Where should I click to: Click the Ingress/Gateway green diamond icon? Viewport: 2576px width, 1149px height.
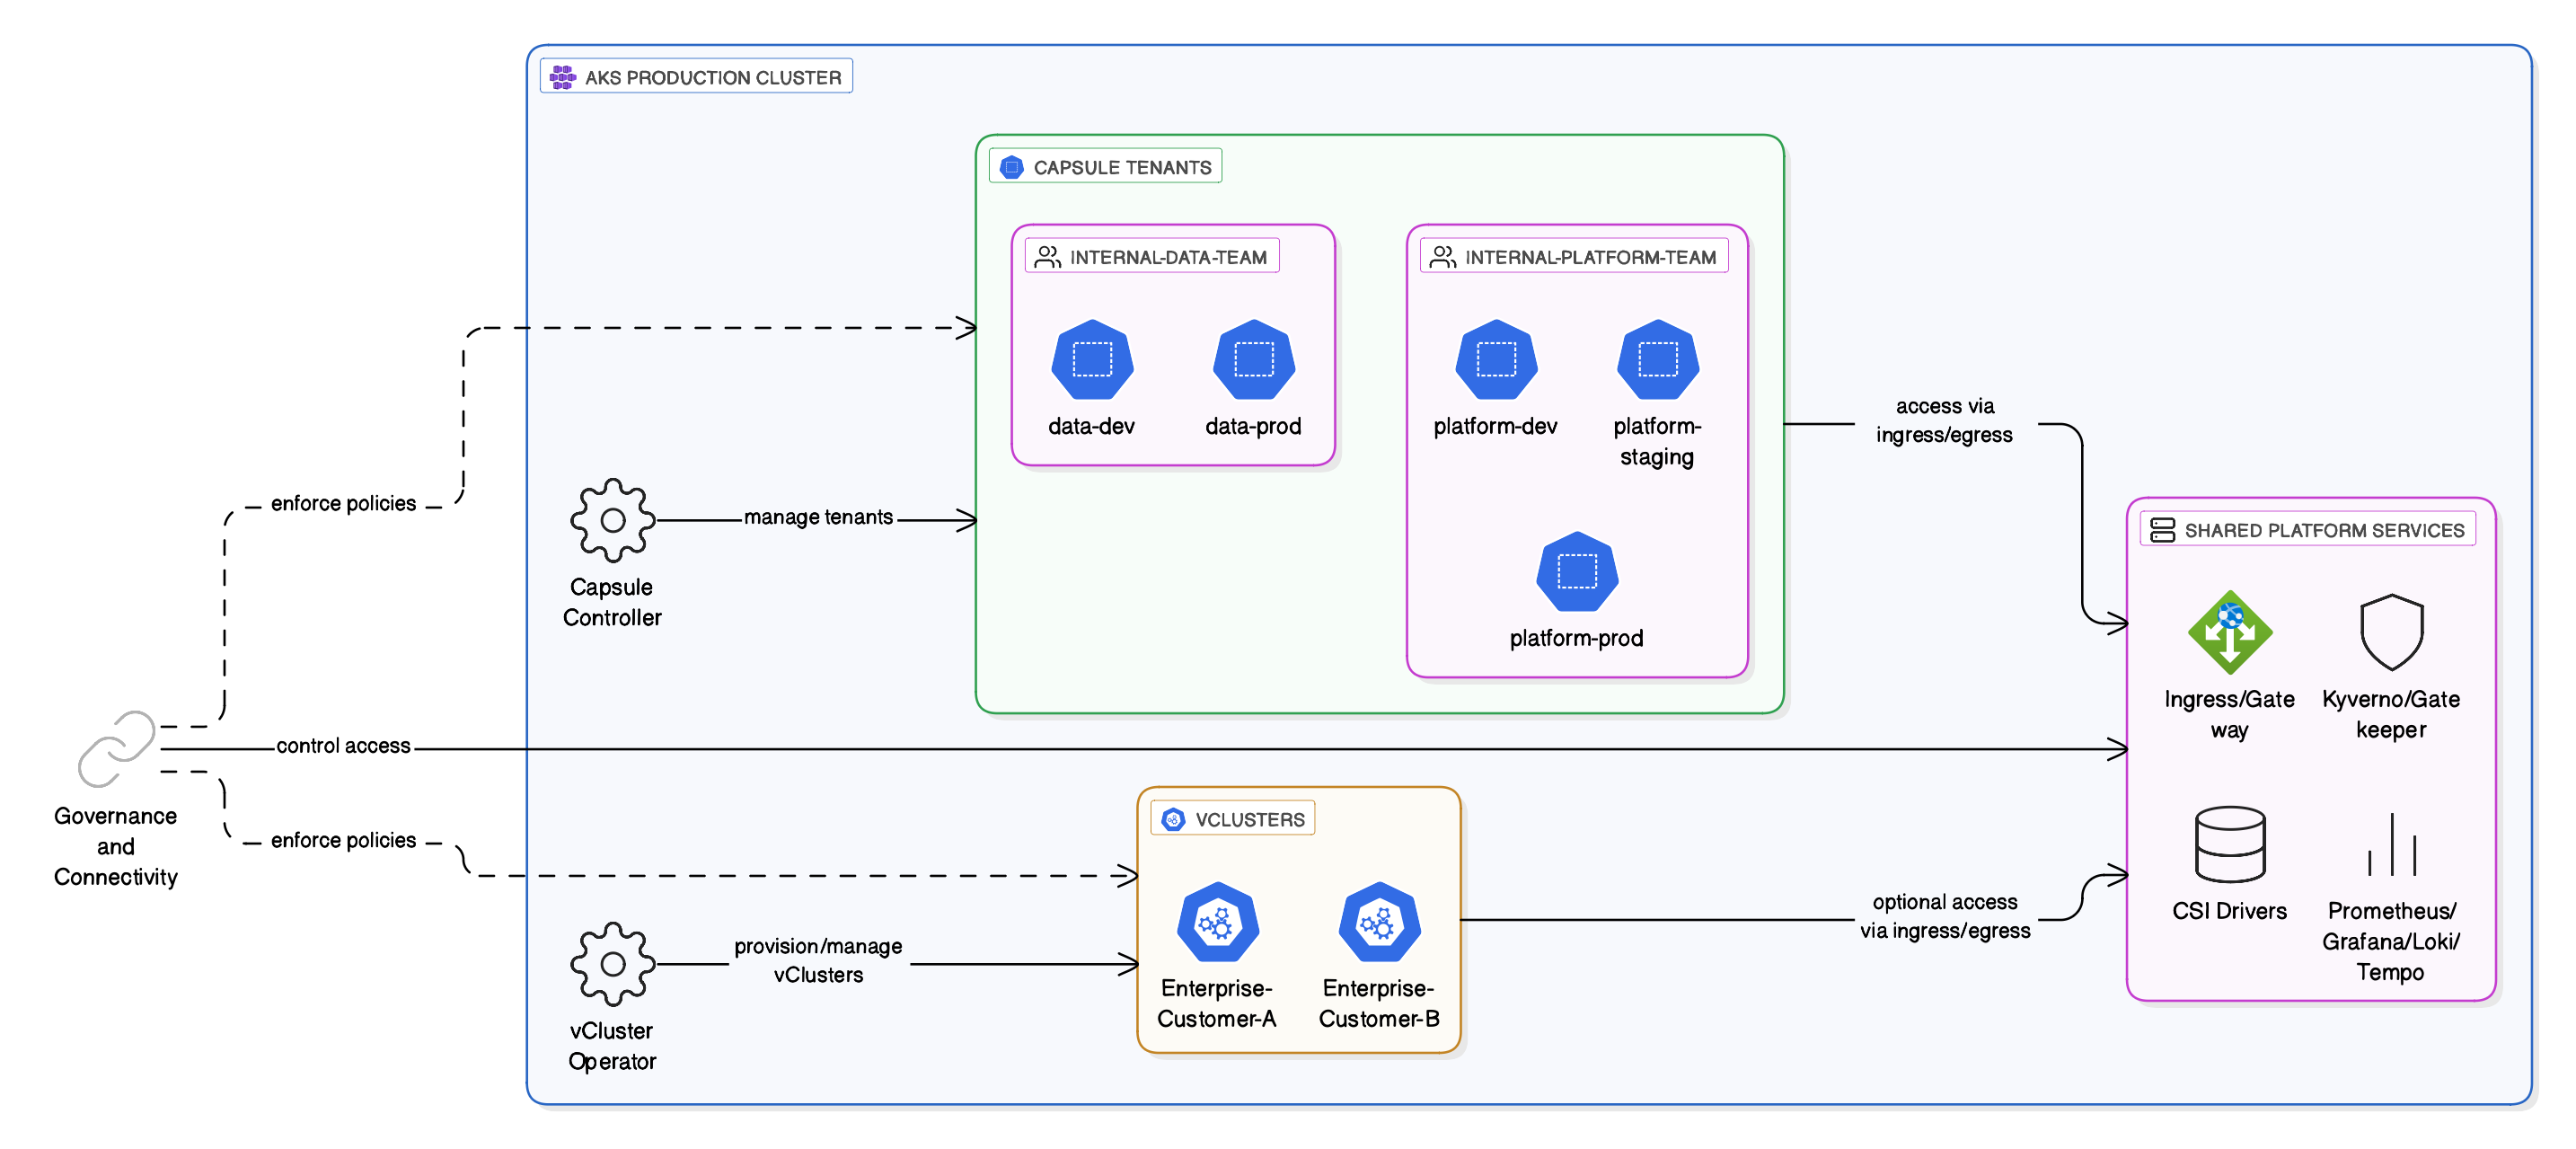click(2229, 632)
